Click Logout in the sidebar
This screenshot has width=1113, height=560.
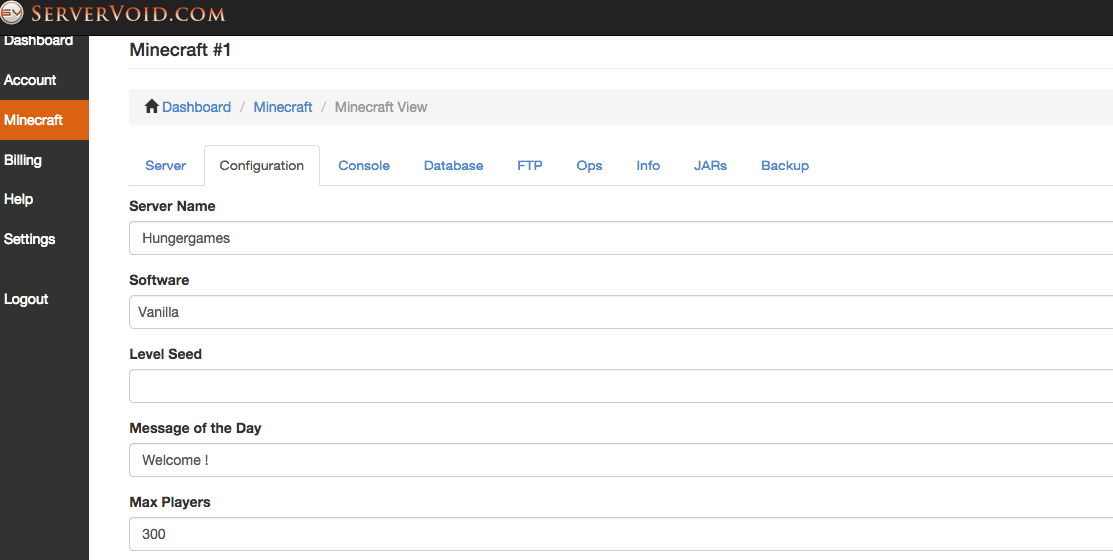click(26, 299)
